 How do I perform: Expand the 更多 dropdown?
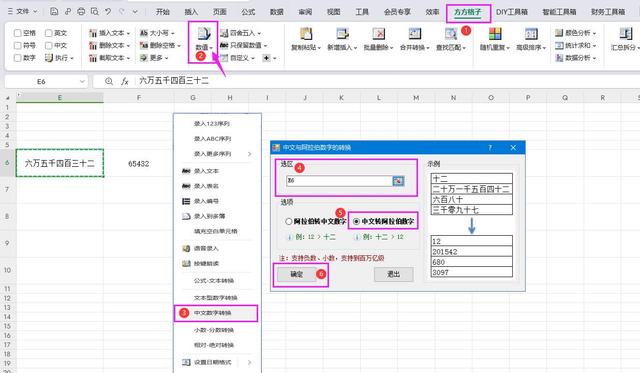tap(166, 58)
